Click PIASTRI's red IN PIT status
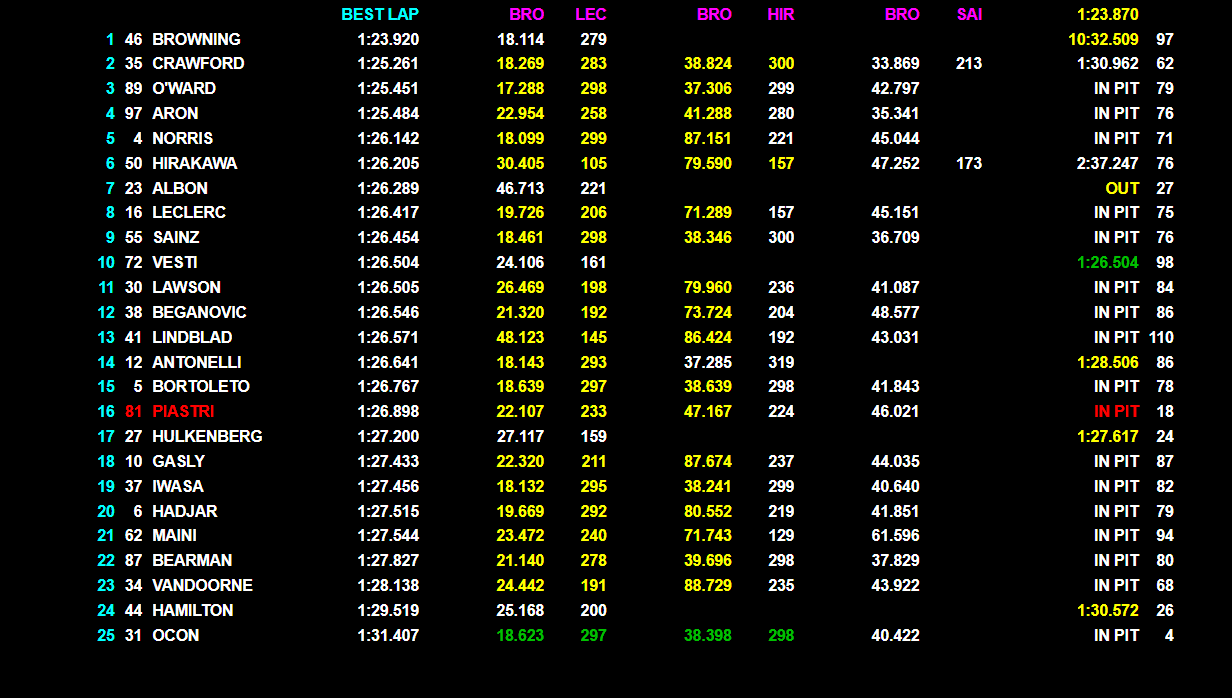This screenshot has width=1232, height=698. (x=1116, y=411)
